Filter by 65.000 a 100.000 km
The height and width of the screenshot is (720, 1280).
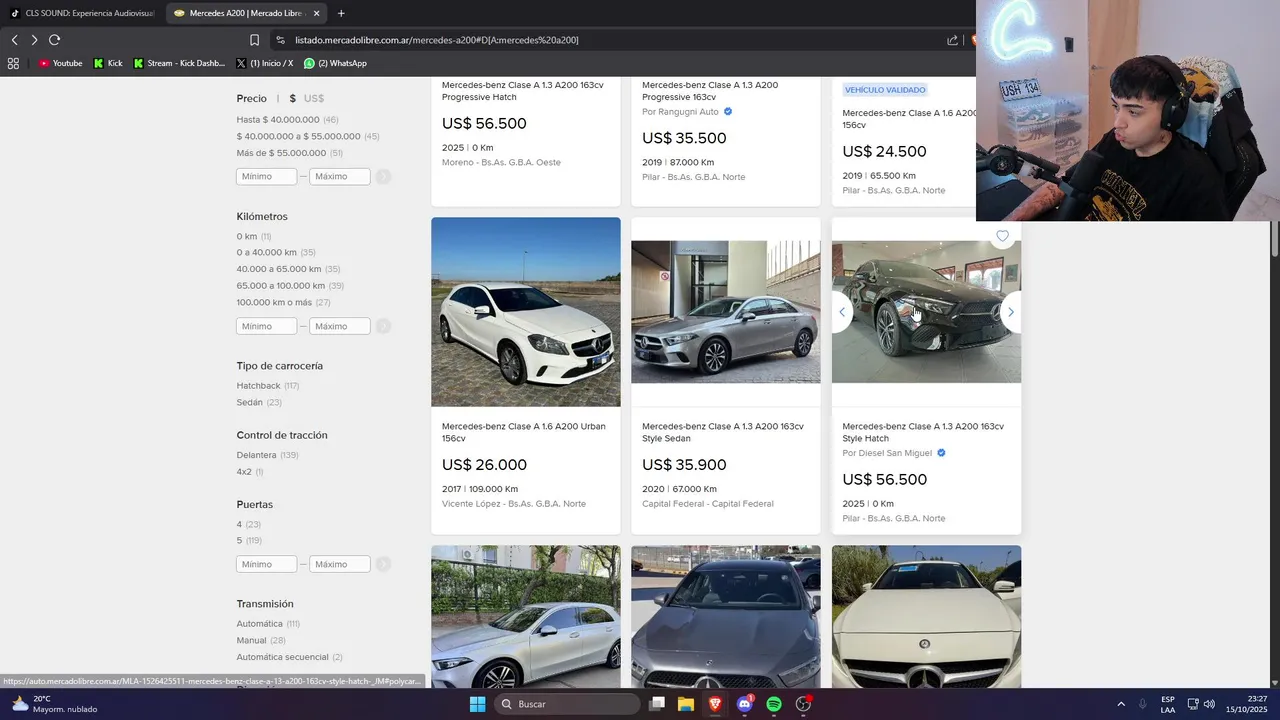[281, 286]
